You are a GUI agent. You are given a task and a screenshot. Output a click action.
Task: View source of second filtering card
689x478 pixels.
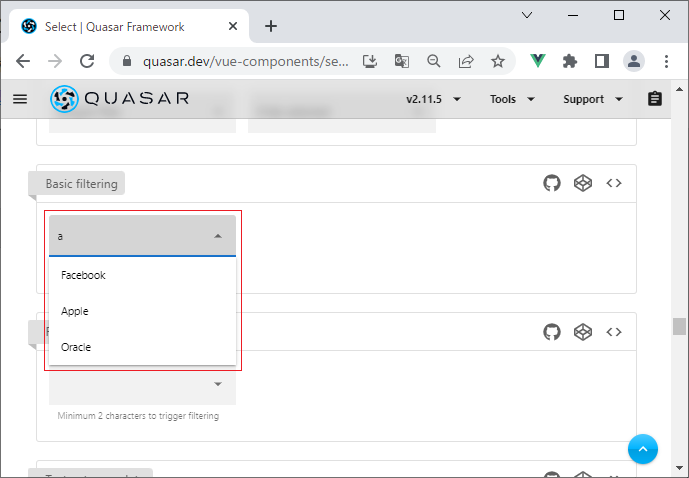(614, 332)
